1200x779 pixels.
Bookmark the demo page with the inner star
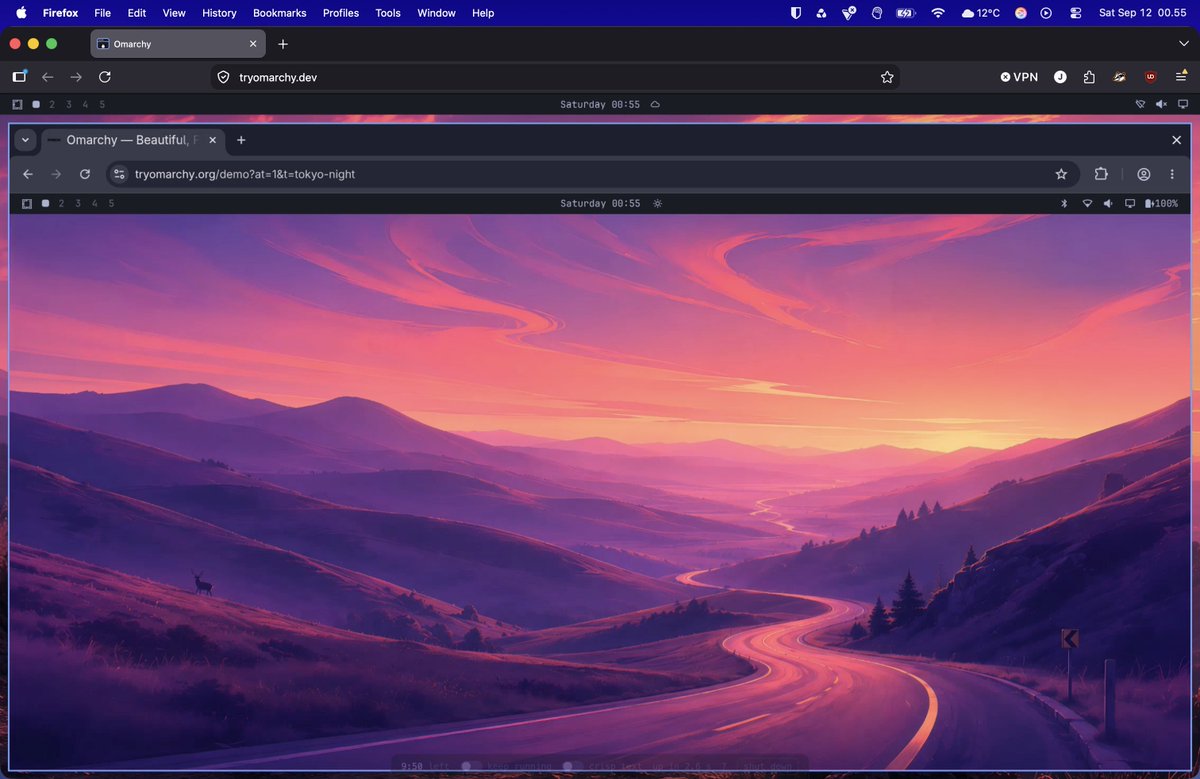[x=1061, y=174]
